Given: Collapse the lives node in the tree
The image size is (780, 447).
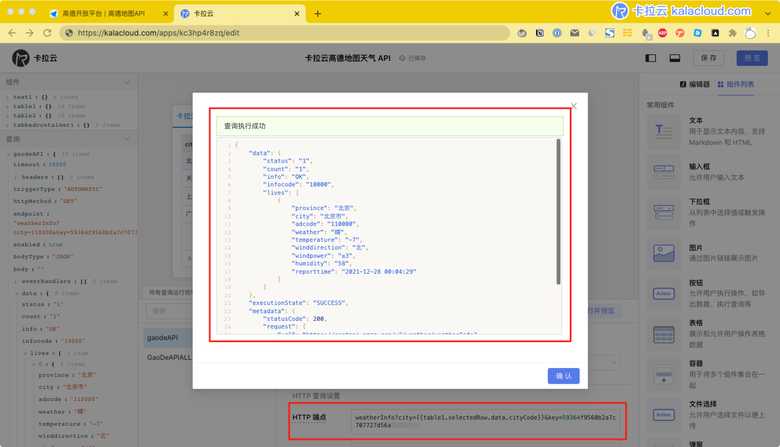Looking at the screenshot, I should pos(25,353).
